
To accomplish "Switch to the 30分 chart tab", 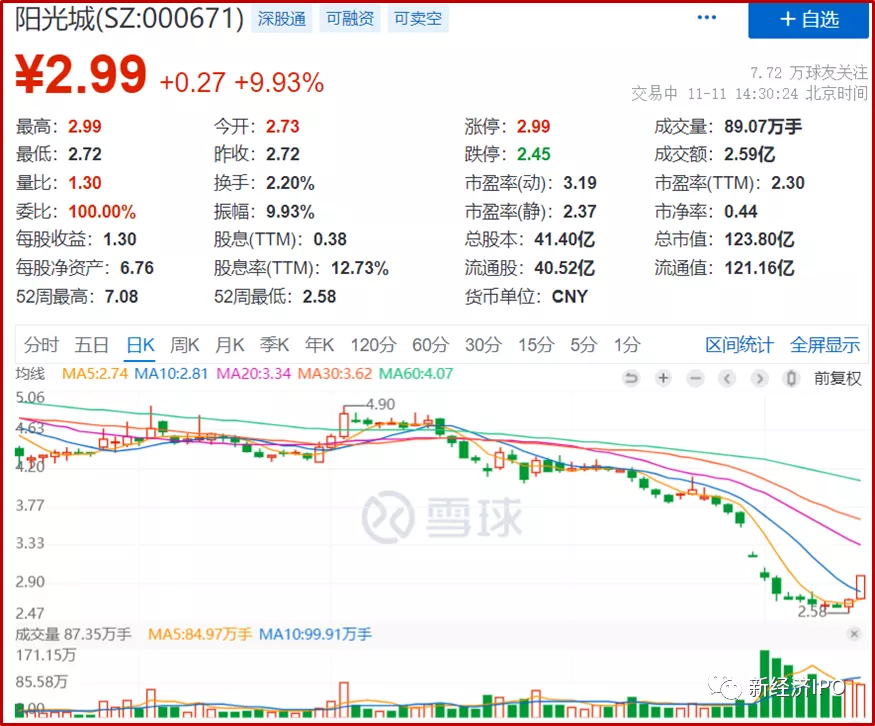I will [483, 345].
